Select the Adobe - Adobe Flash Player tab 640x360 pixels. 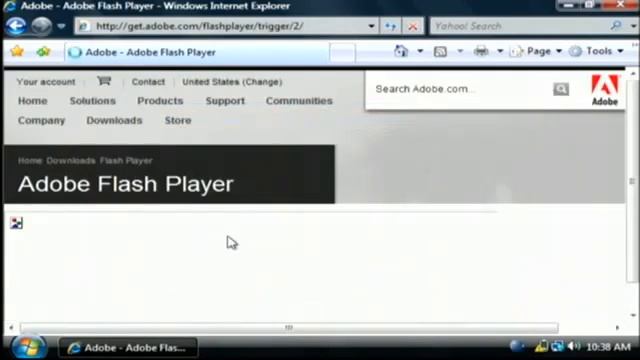pos(196,53)
